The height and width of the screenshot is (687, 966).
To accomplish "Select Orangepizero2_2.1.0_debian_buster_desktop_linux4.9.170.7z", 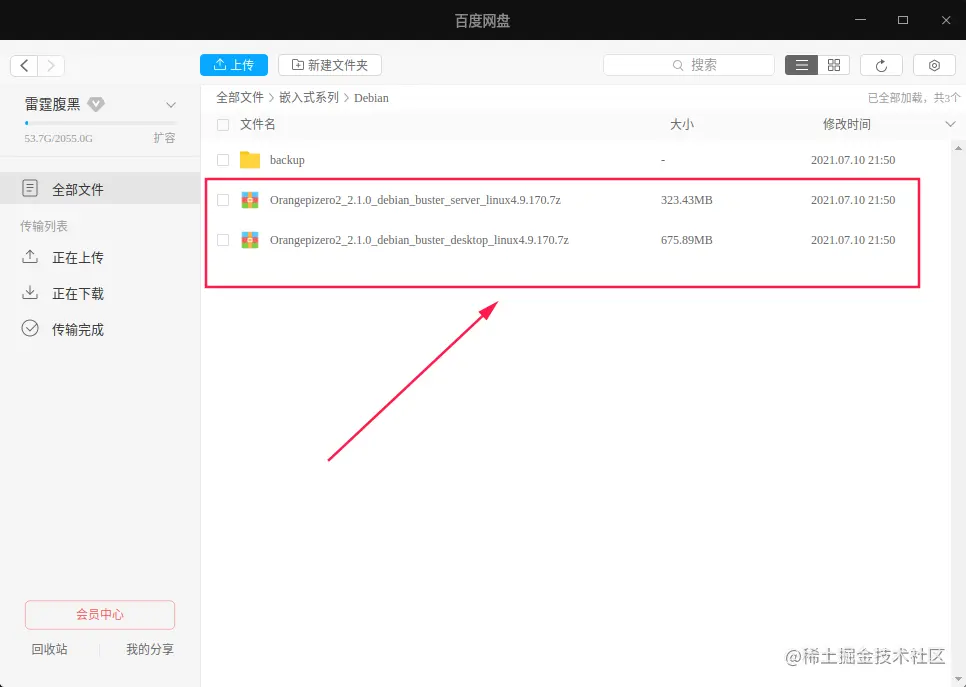I will [x=419, y=240].
